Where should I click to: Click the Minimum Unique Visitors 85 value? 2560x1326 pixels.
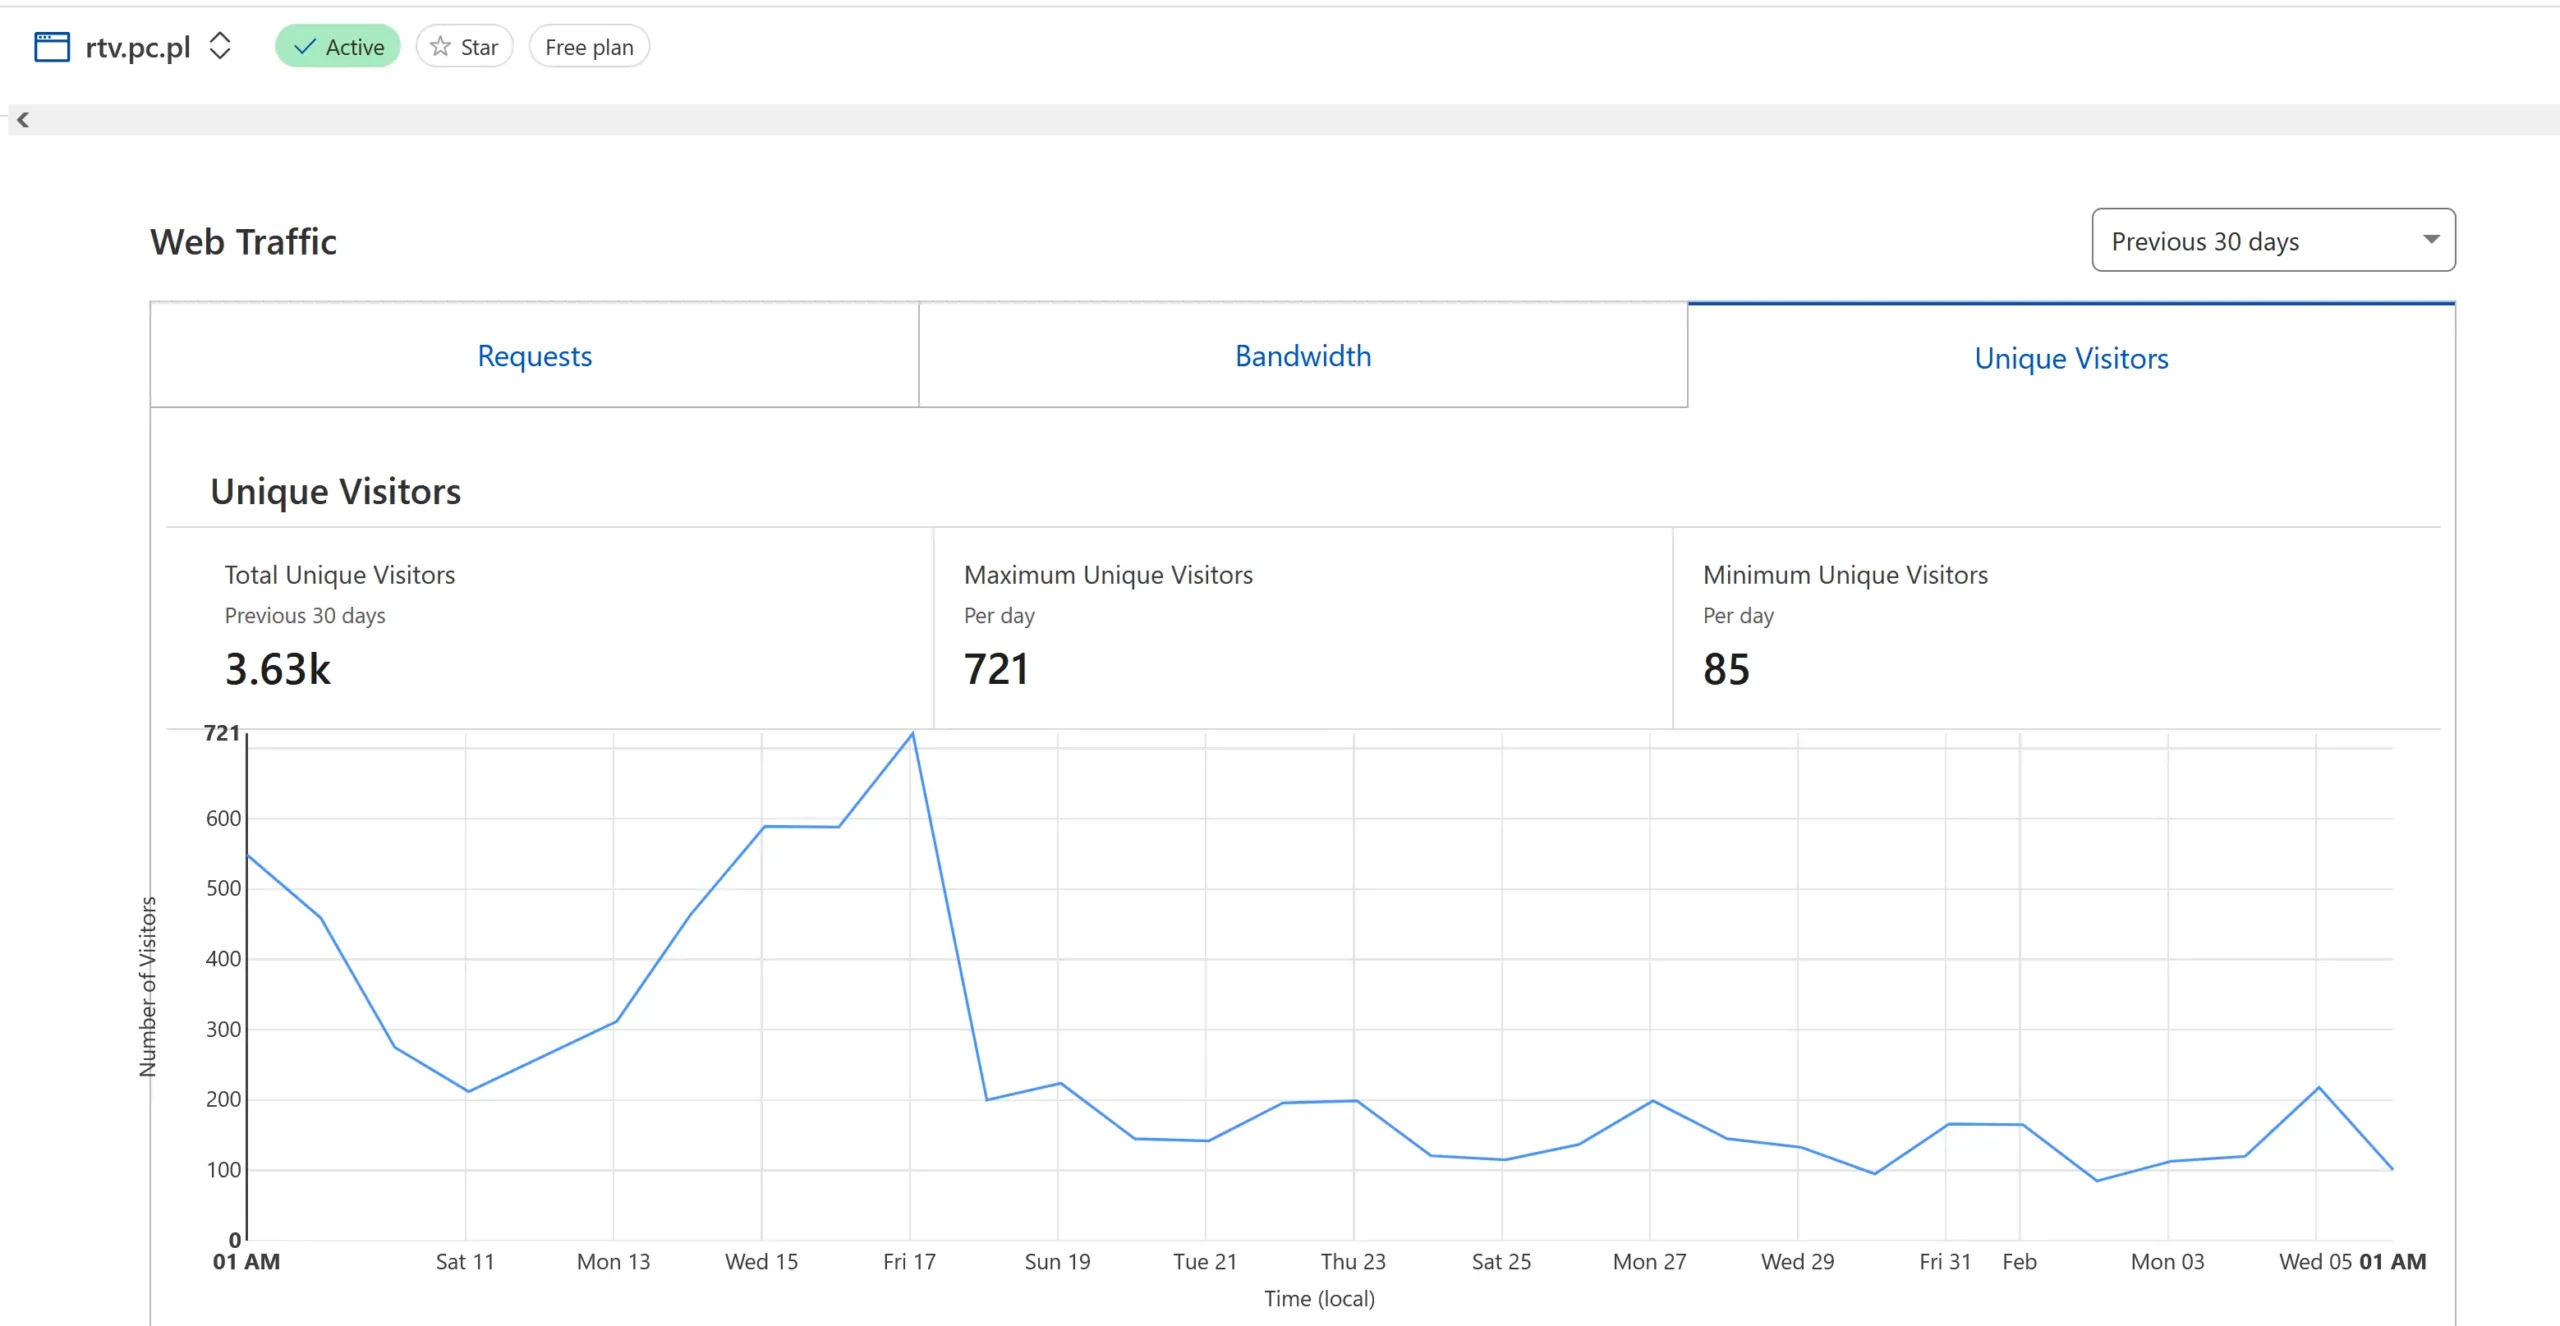pyautogui.click(x=1726, y=669)
